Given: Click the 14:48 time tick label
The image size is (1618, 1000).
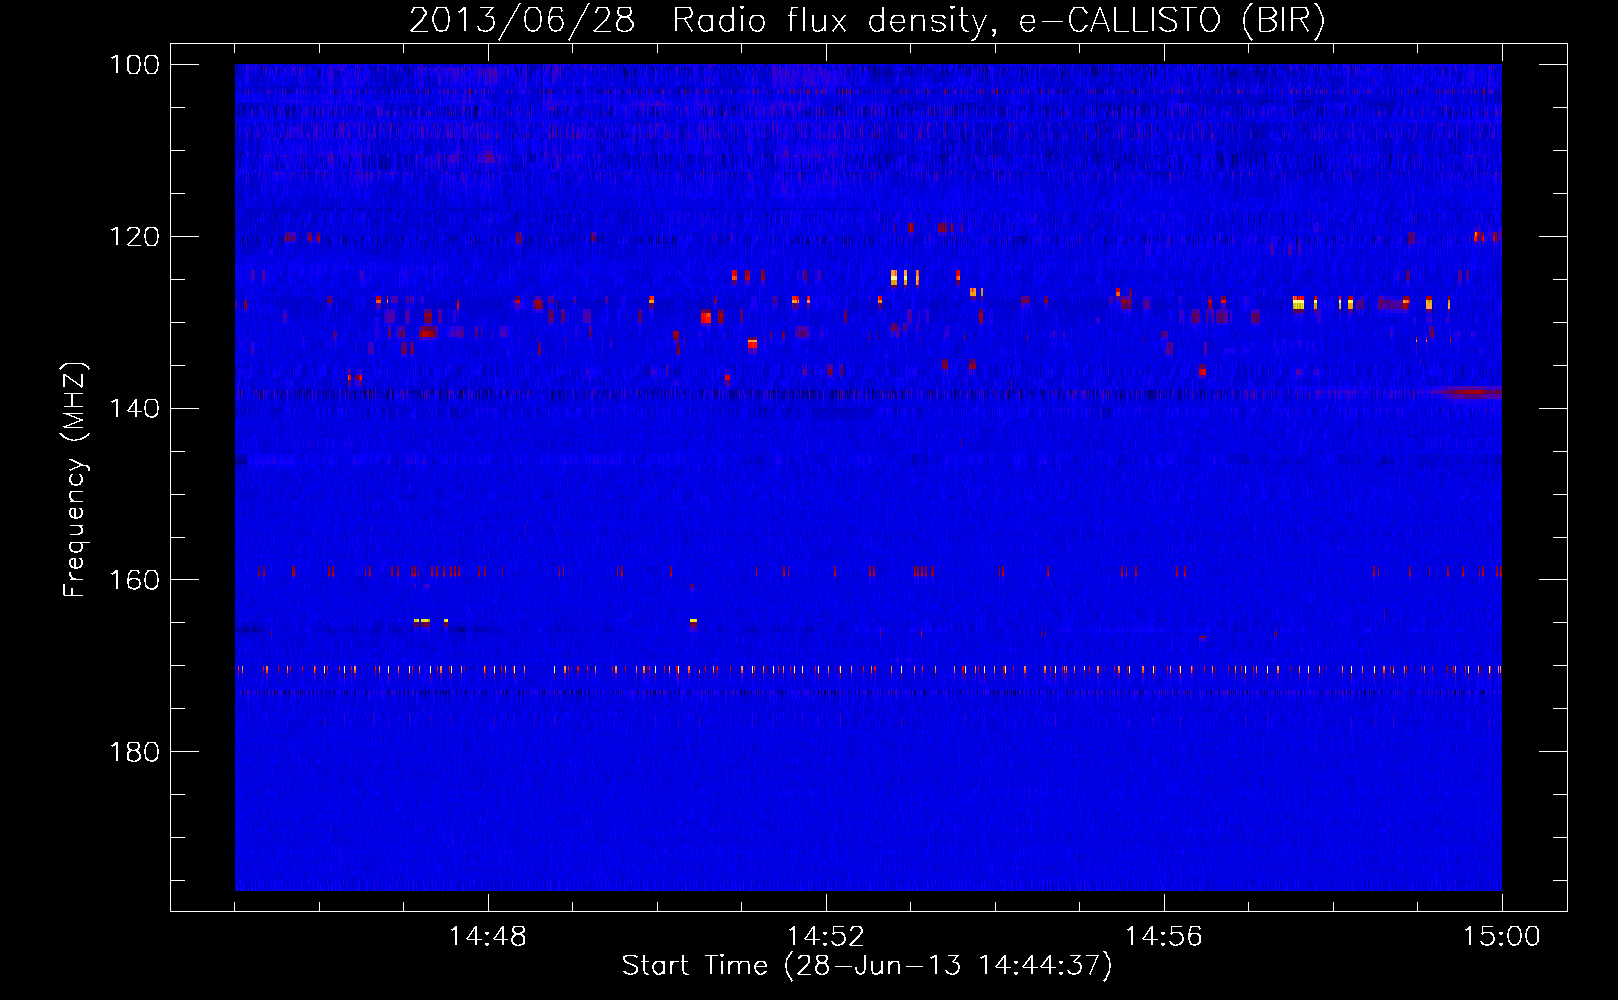Looking at the screenshot, I should tap(488, 937).
